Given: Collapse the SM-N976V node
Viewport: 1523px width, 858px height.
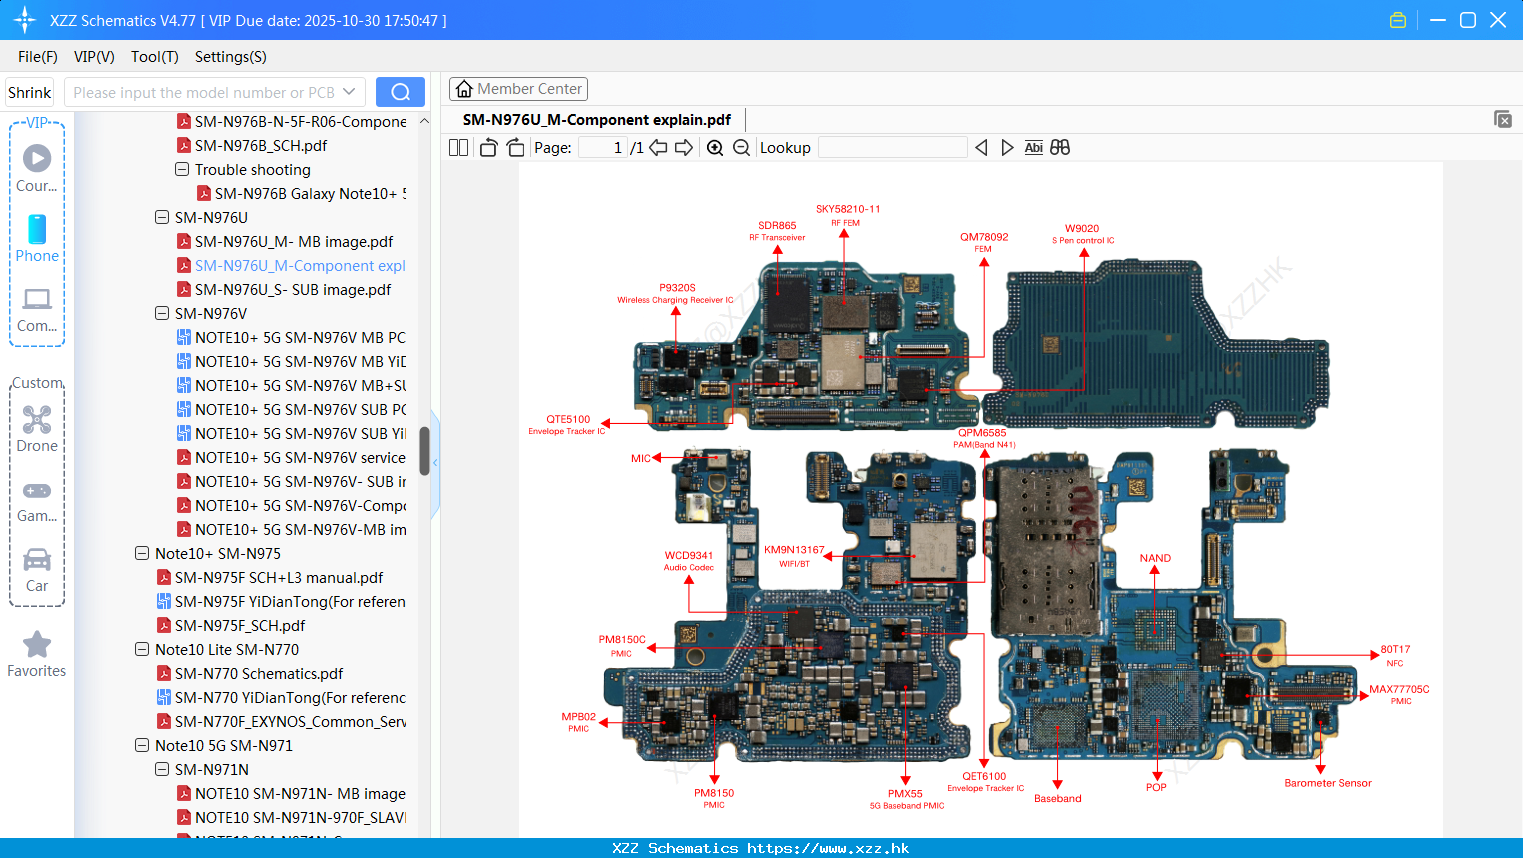Looking at the screenshot, I should (162, 314).
